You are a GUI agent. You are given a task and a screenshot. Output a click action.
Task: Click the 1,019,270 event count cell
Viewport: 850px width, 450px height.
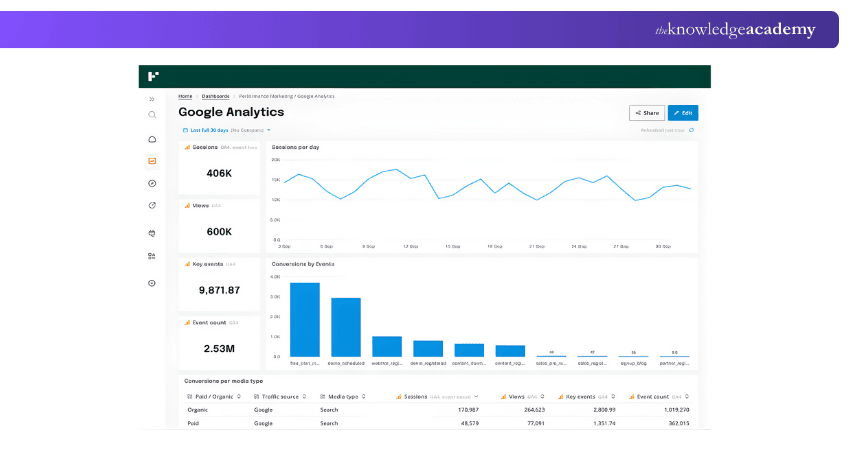(677, 410)
